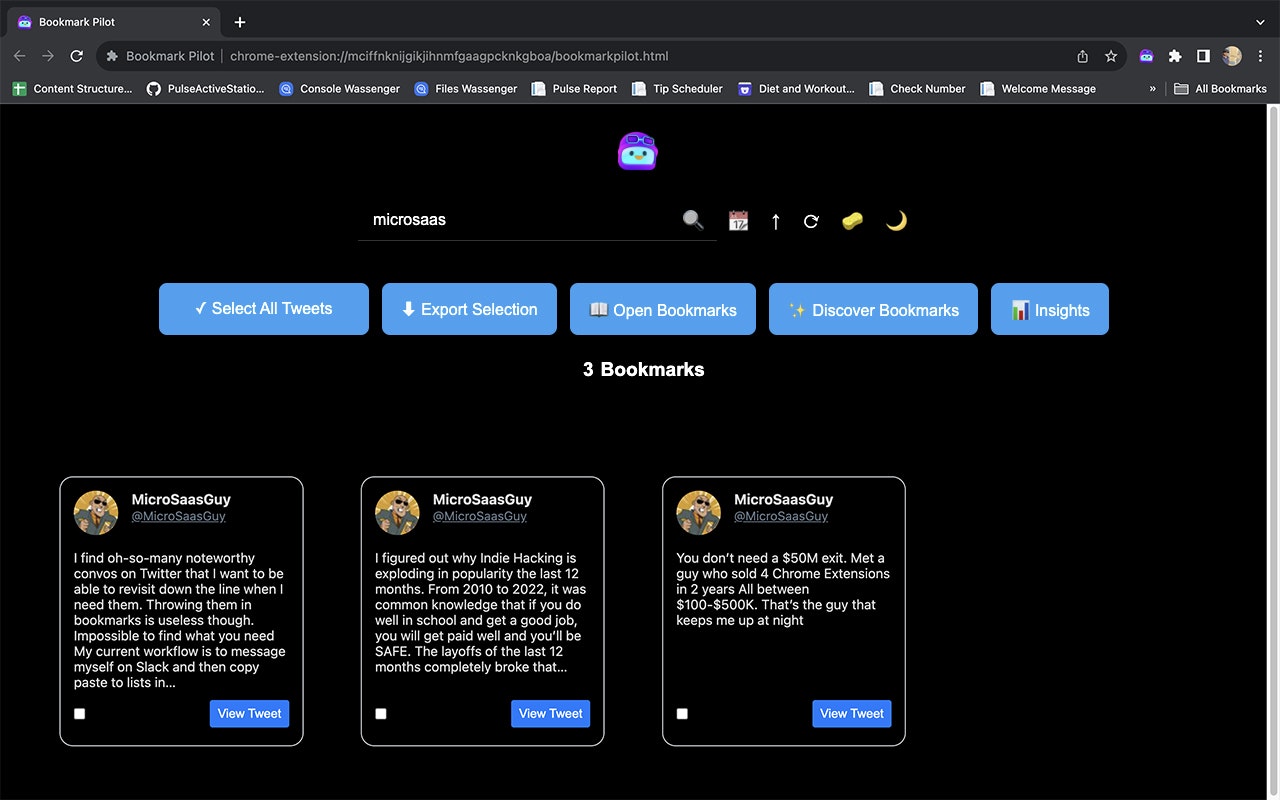Open PulseActiveStatio bookmark
The height and width of the screenshot is (800, 1280).
(x=205, y=88)
